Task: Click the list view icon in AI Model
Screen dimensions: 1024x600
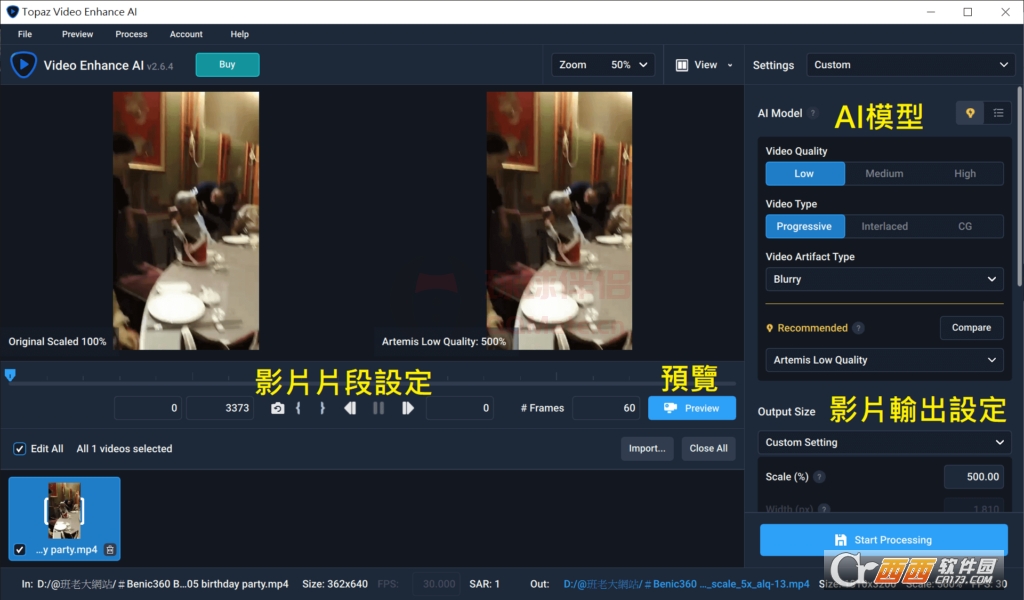Action: (998, 113)
